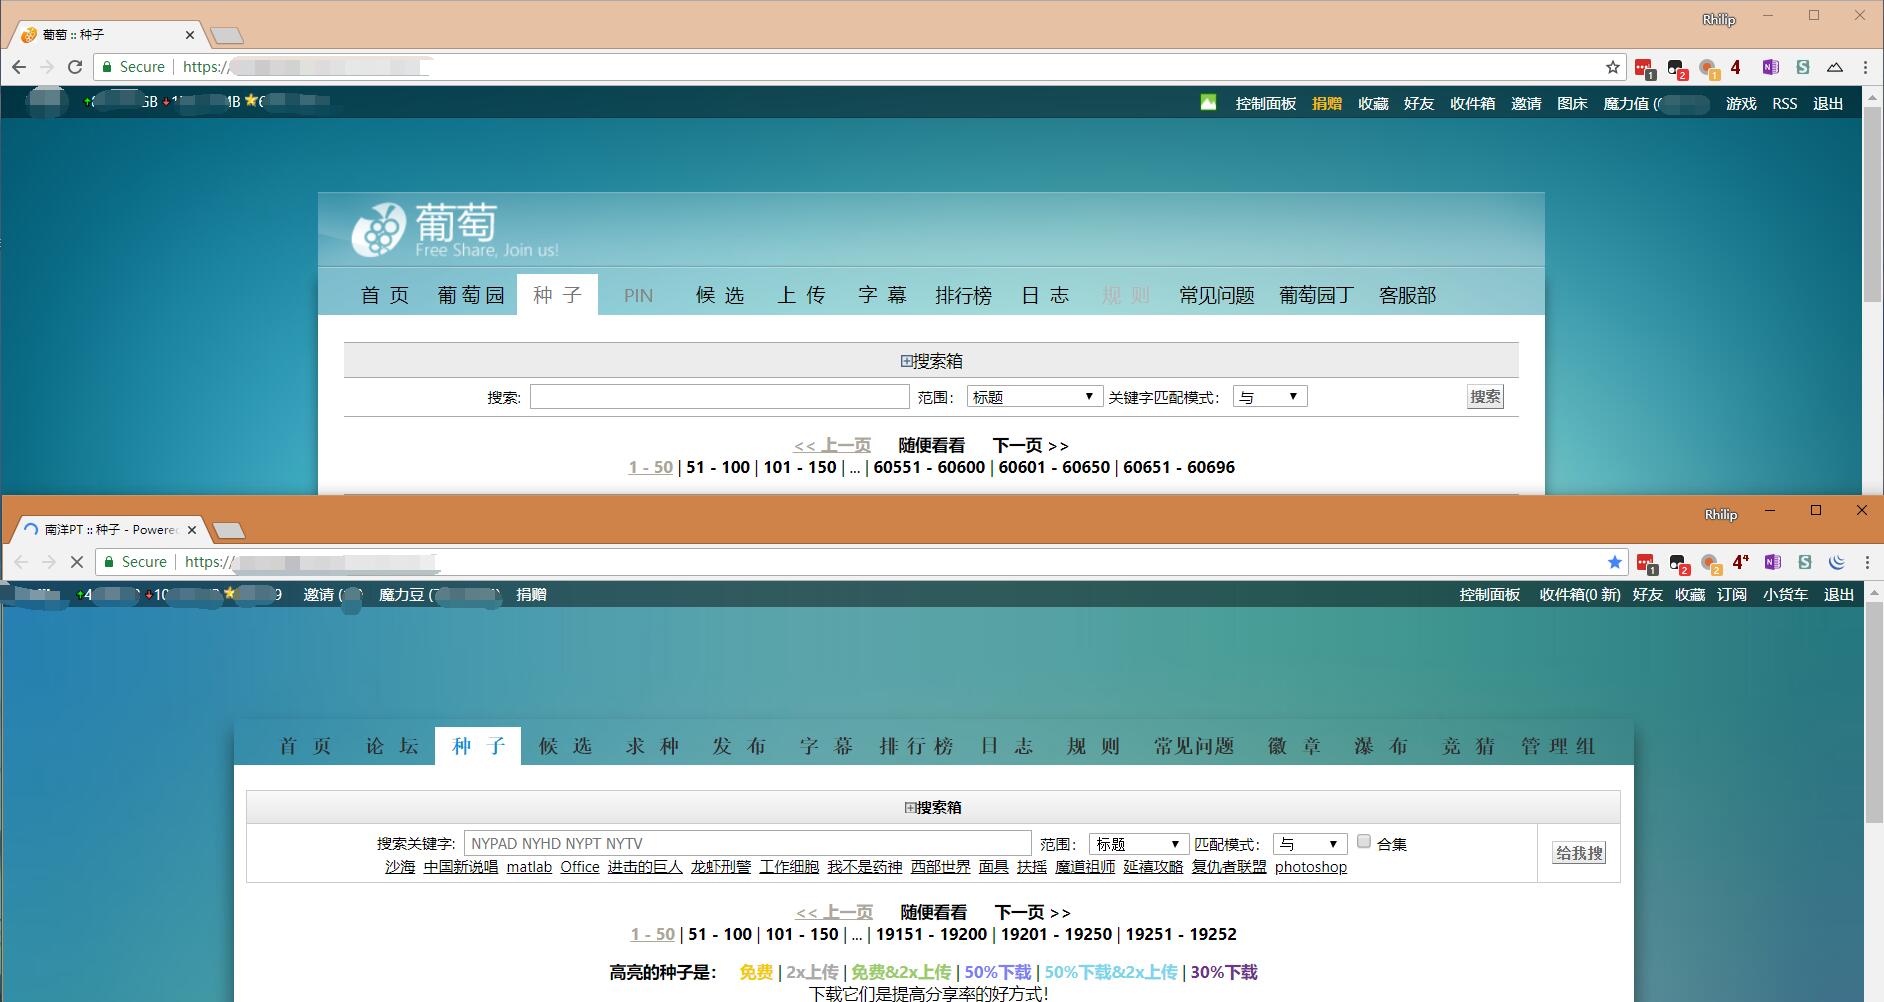
Task: Enable the 合集 checkbox
Action: [x=1363, y=842]
